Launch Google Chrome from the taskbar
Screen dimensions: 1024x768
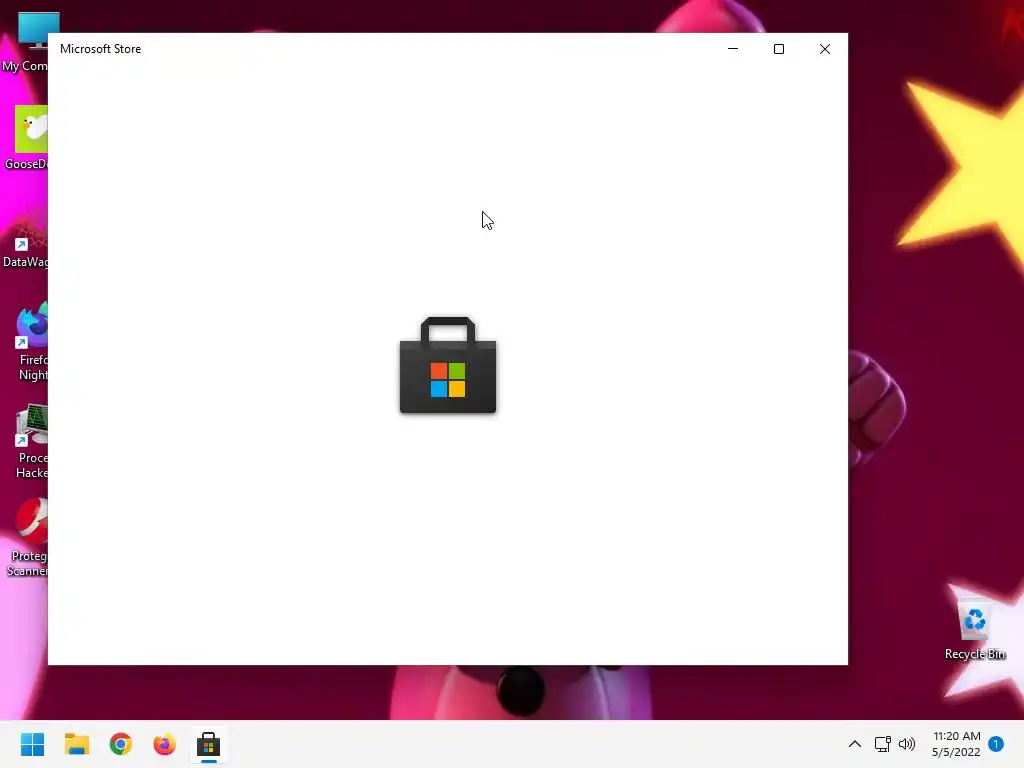coord(121,744)
